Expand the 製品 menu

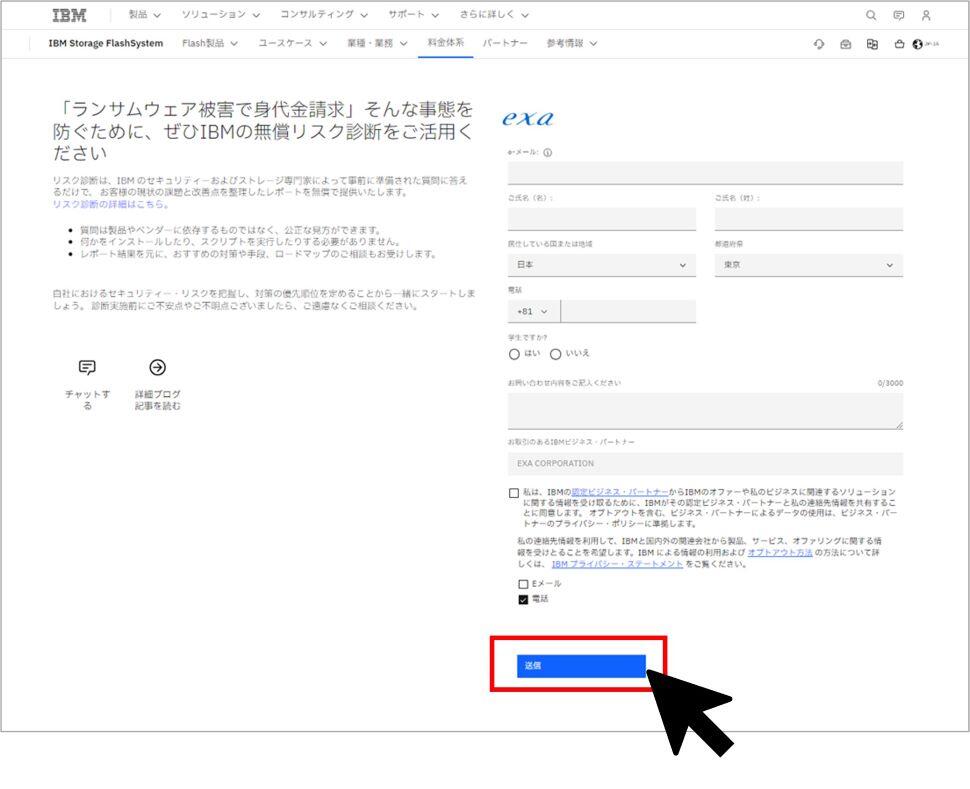click(144, 15)
